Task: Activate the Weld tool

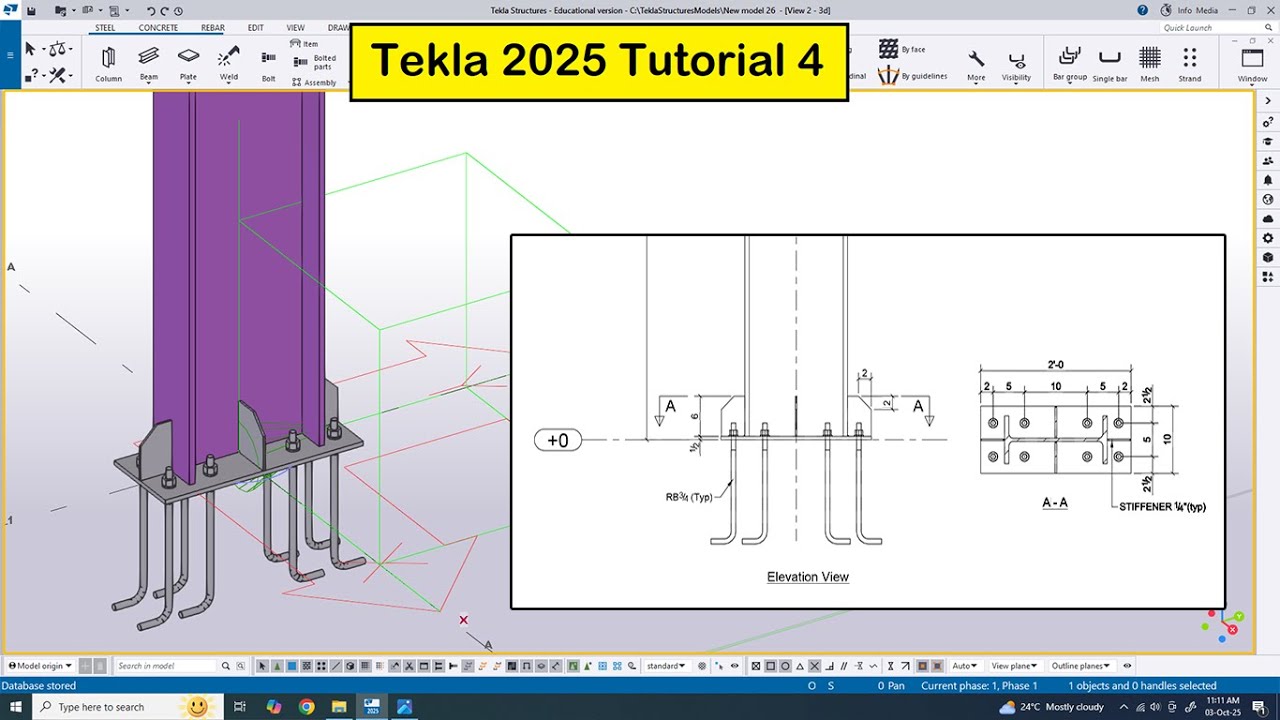Action: tap(229, 63)
